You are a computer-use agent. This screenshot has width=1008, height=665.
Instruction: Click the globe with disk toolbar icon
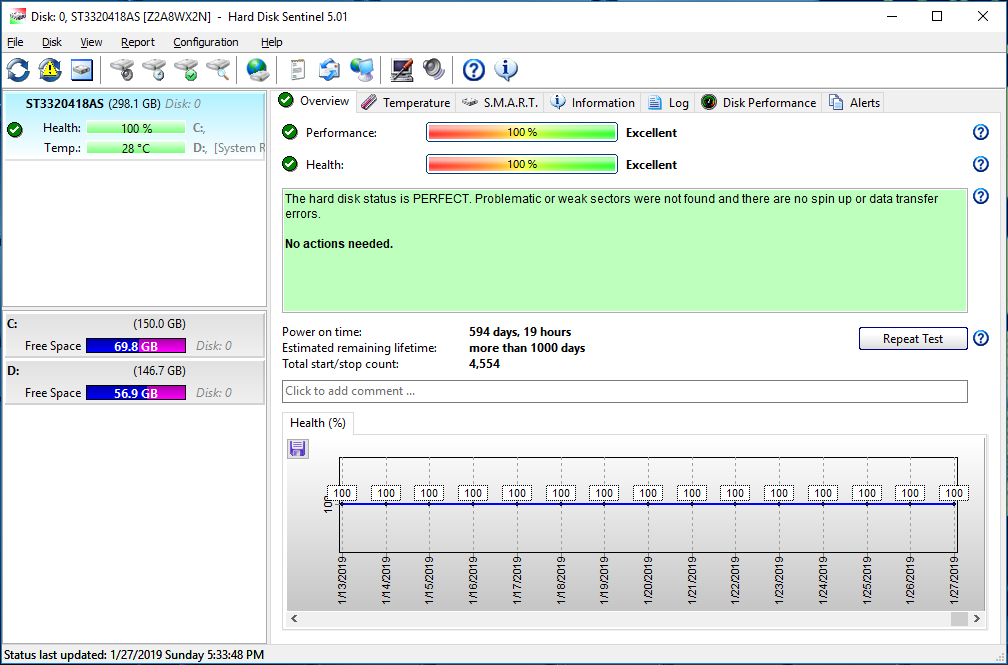pos(258,70)
